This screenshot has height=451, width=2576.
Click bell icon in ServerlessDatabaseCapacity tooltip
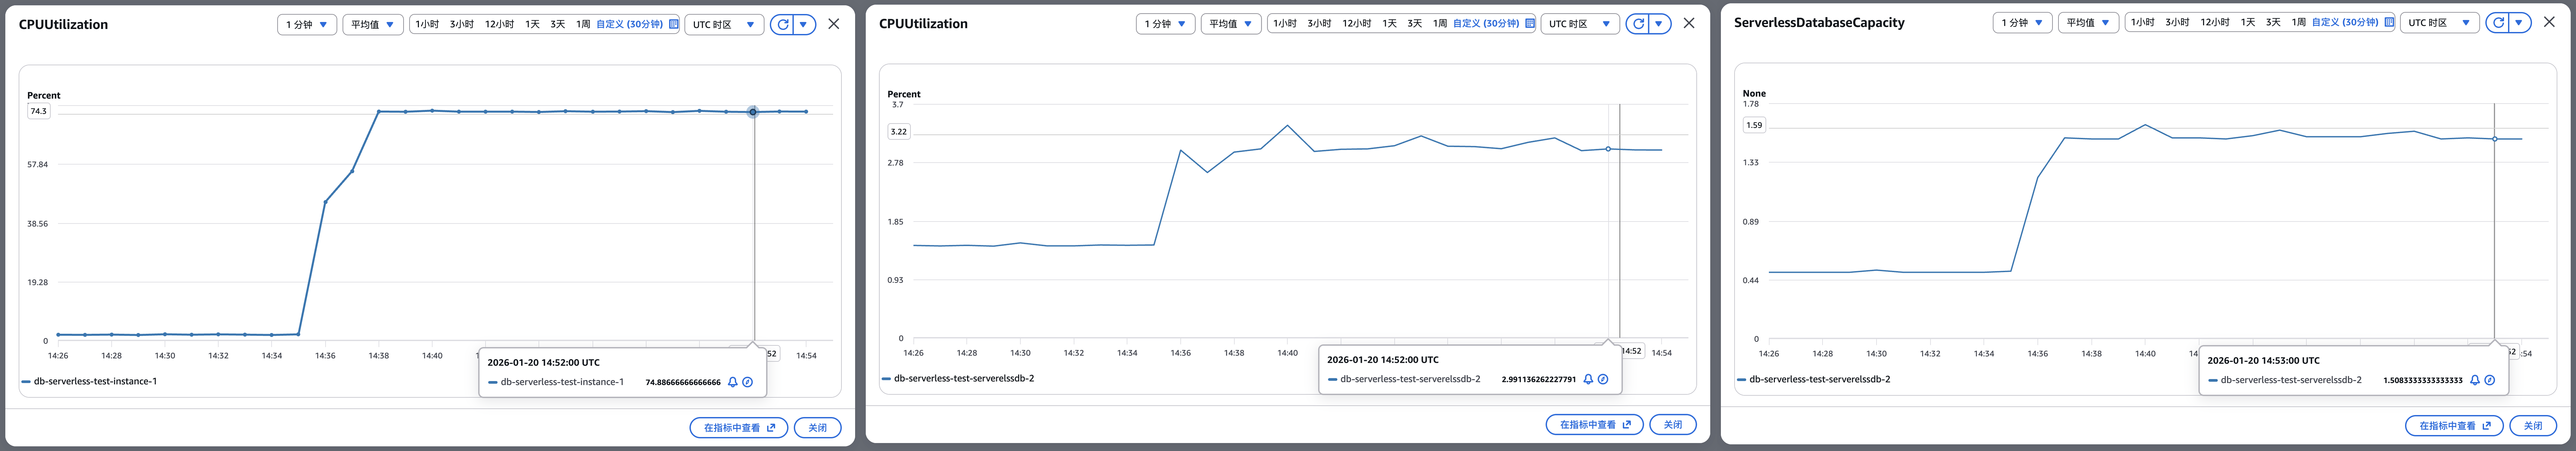[2475, 380]
